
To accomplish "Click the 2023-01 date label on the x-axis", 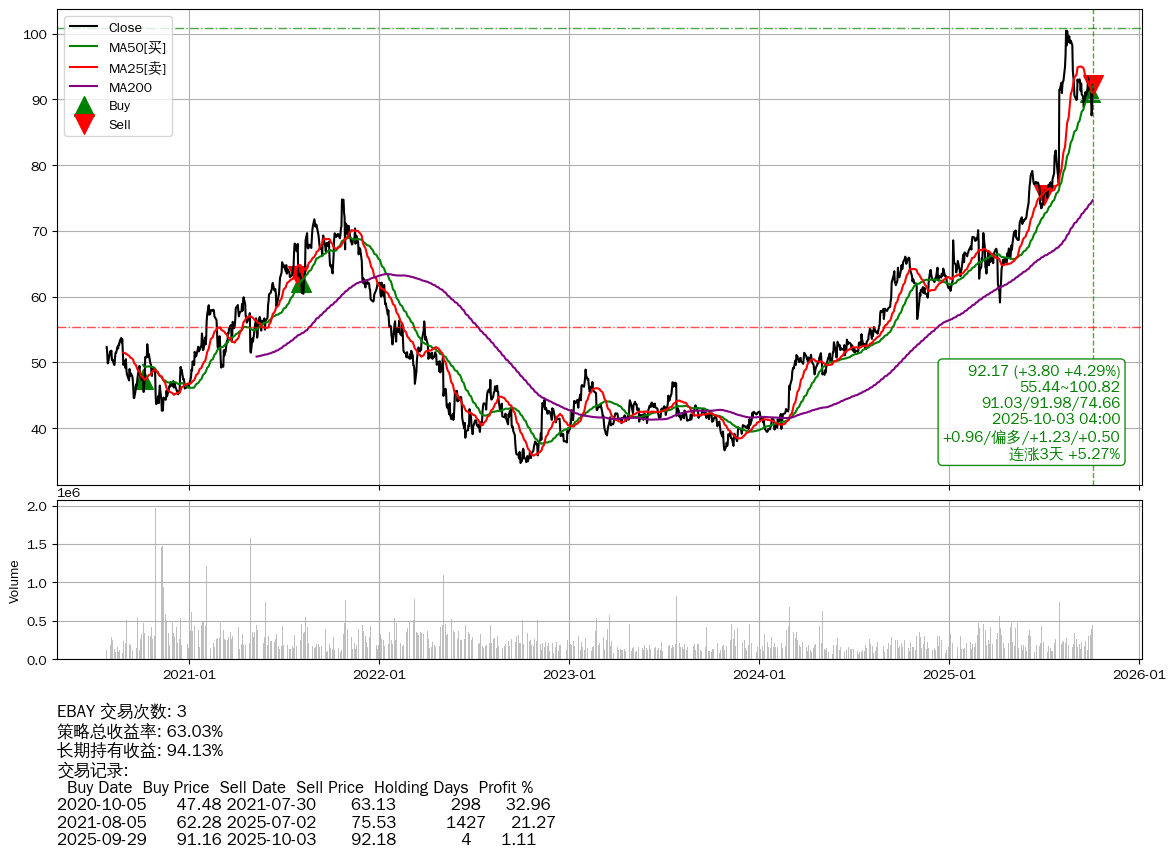I will click(x=569, y=675).
